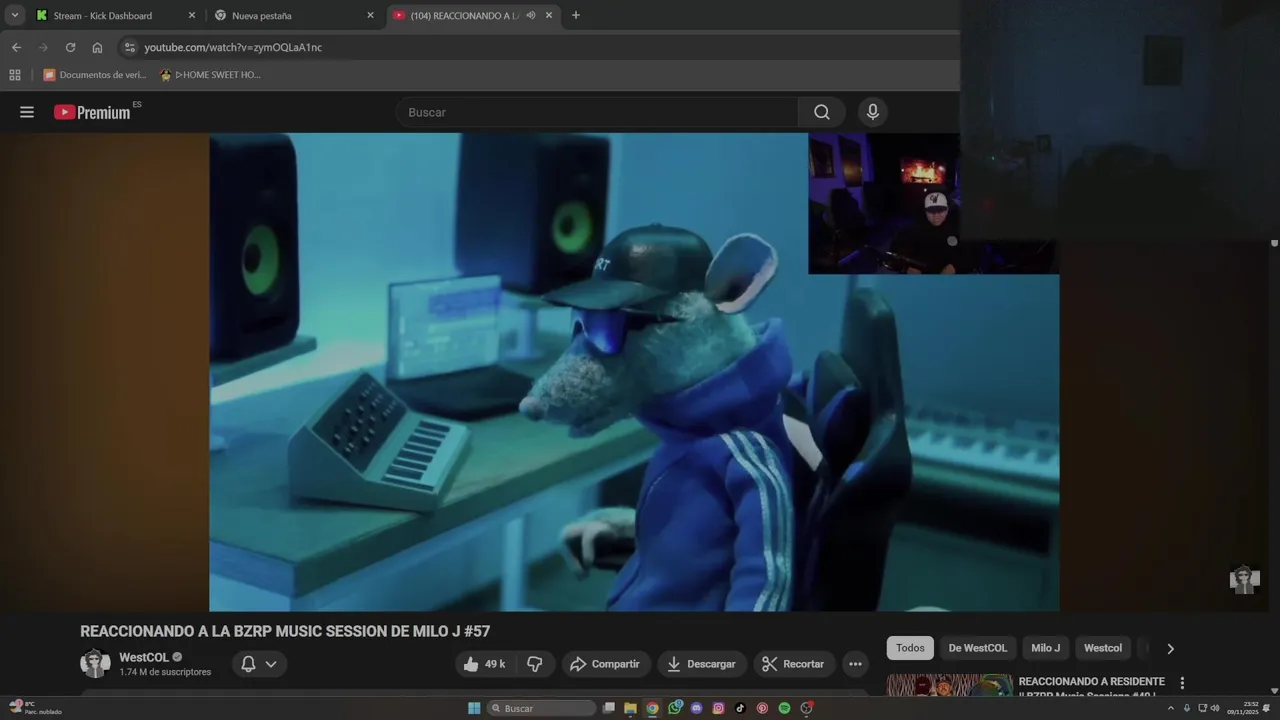
Task: Click the 1.74 M de suscriptores text
Action: tap(165, 672)
